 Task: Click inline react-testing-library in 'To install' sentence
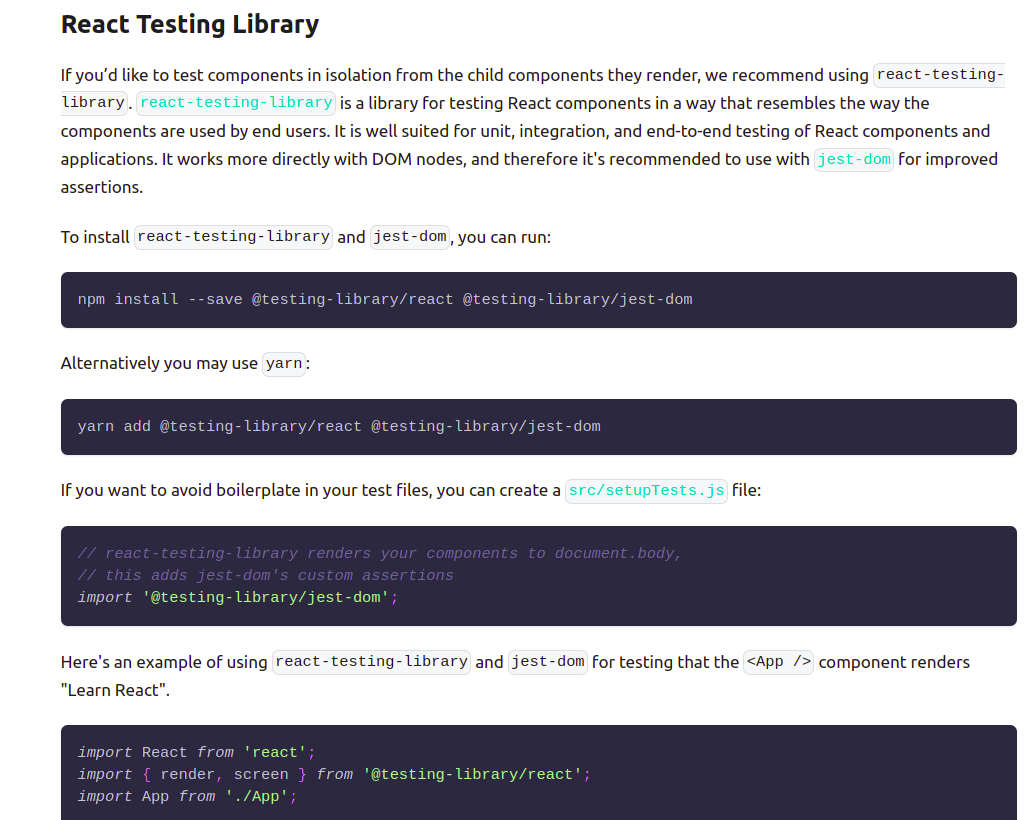click(x=233, y=237)
